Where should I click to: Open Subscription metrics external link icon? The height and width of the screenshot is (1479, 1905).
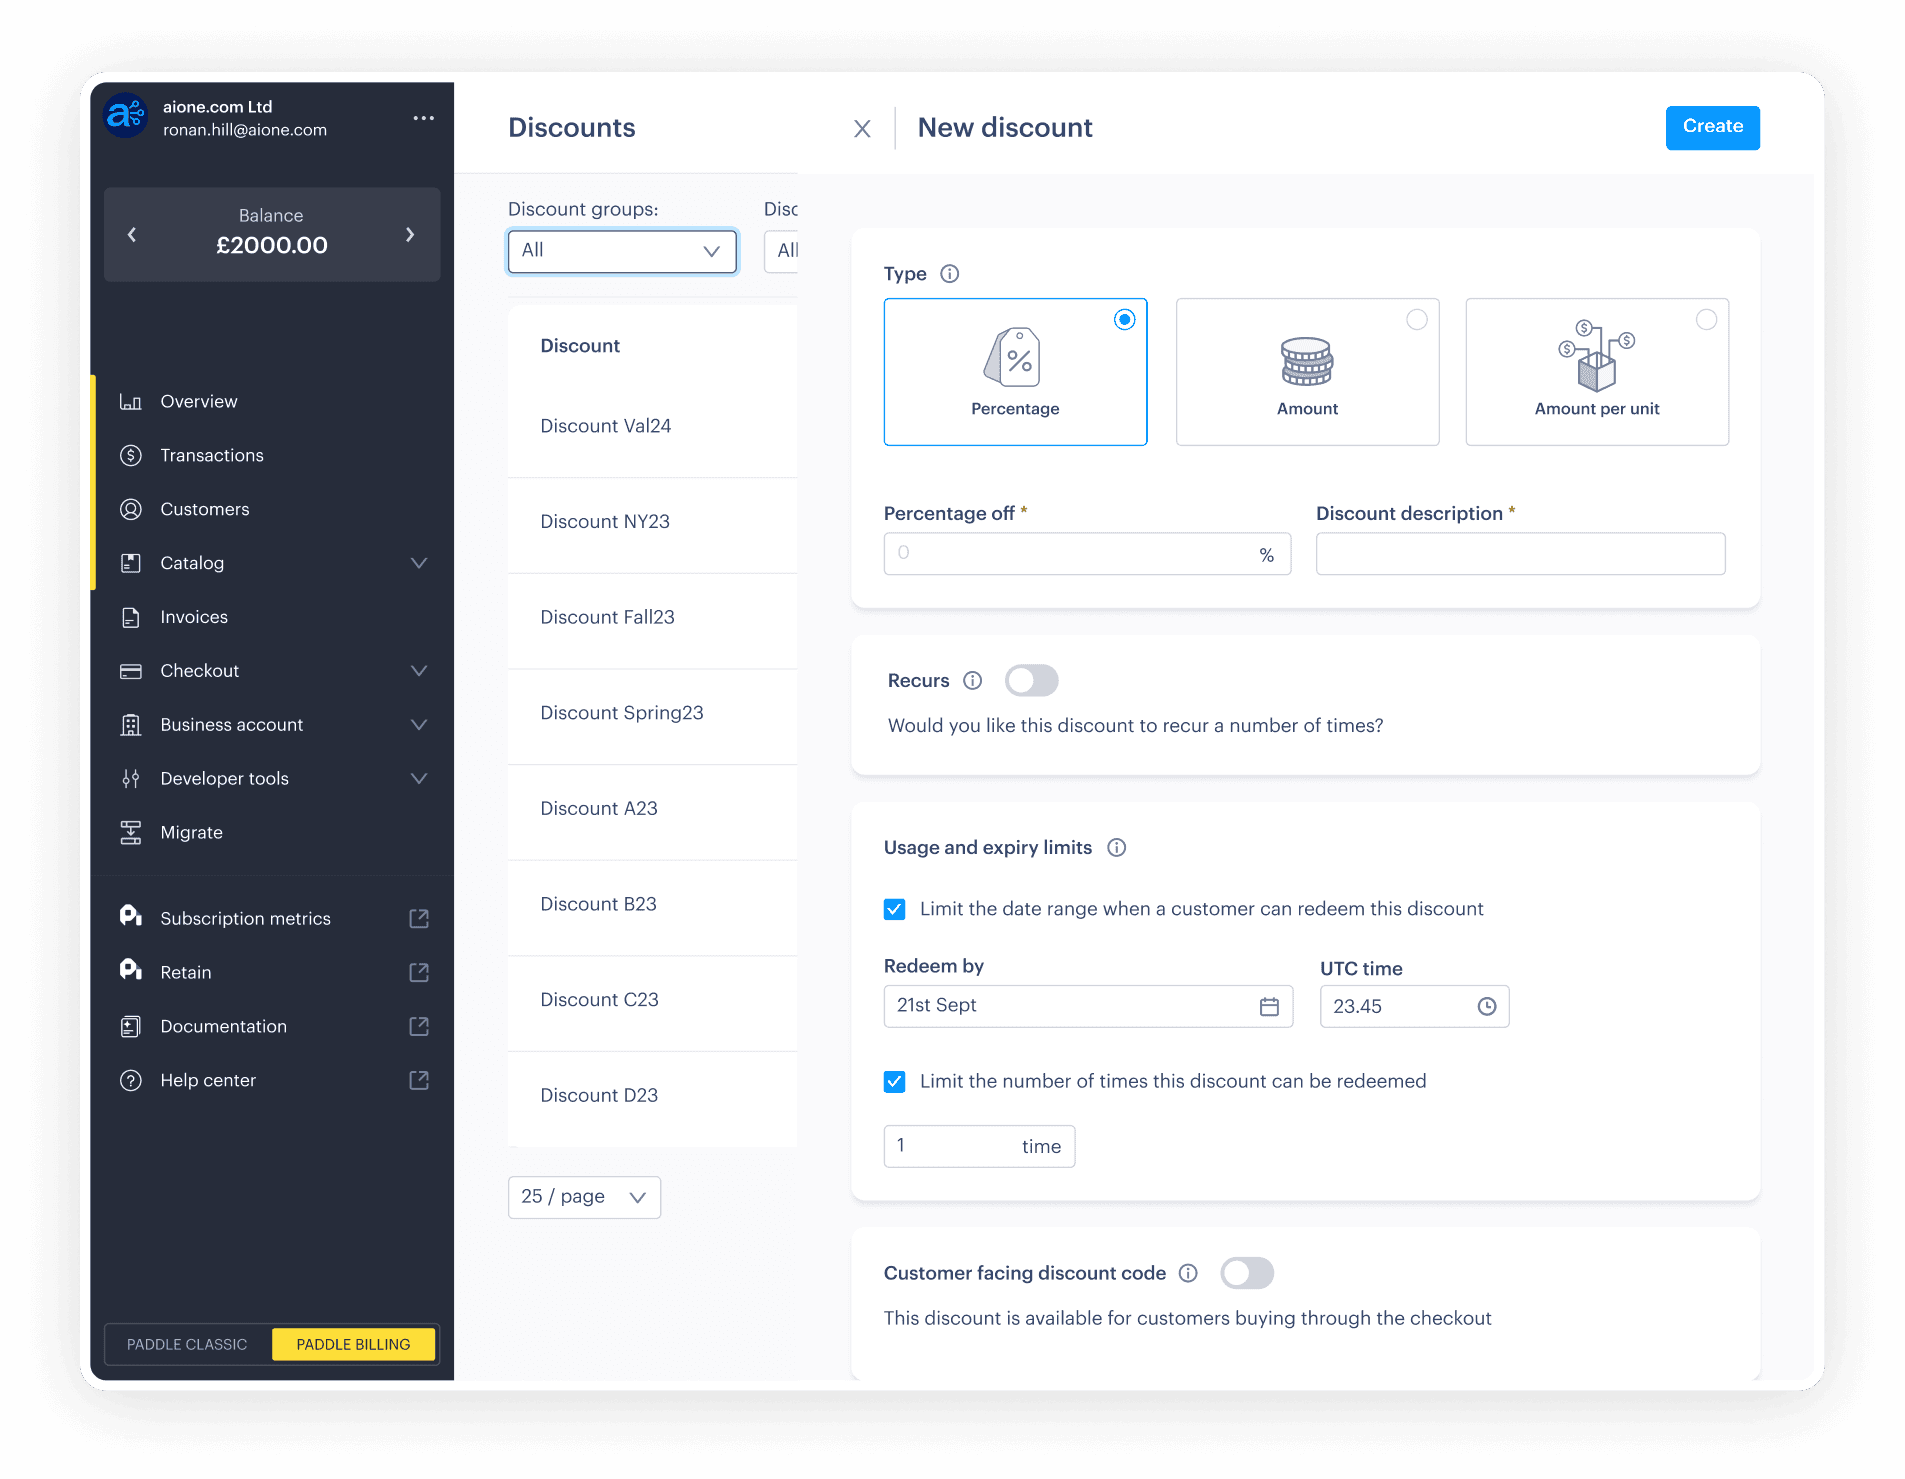pyautogui.click(x=419, y=919)
